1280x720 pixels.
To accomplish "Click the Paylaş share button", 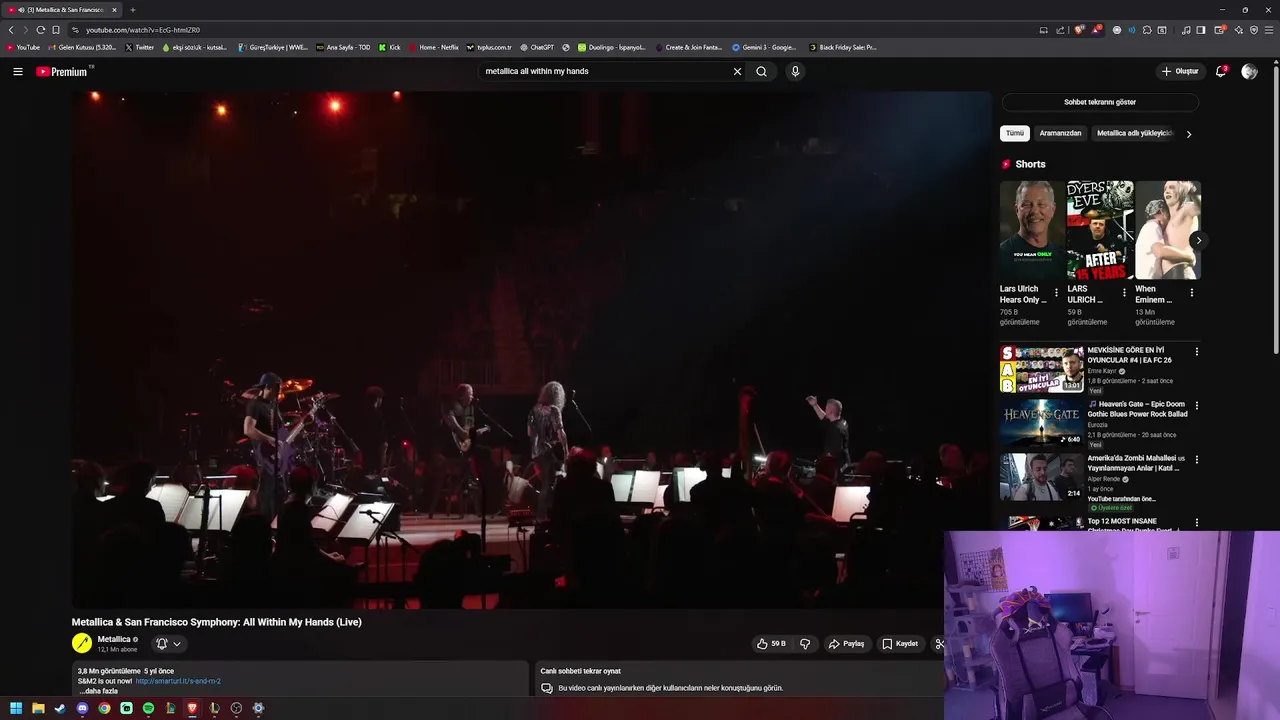I will 846,644.
